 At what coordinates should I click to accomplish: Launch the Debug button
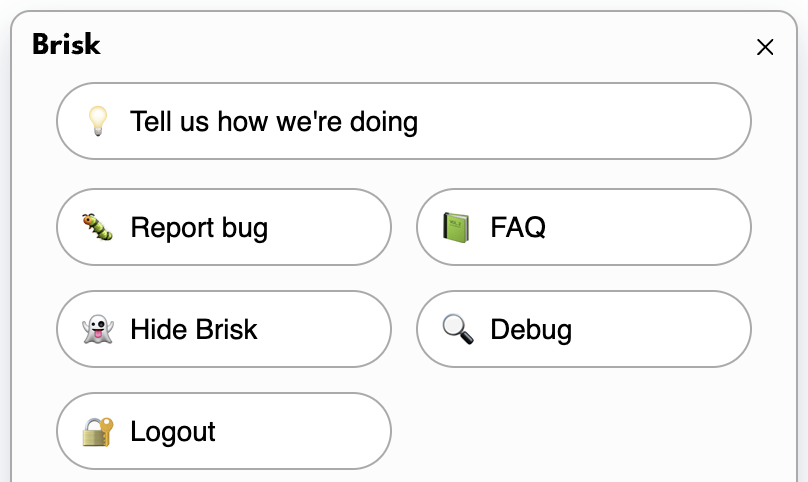(x=583, y=329)
